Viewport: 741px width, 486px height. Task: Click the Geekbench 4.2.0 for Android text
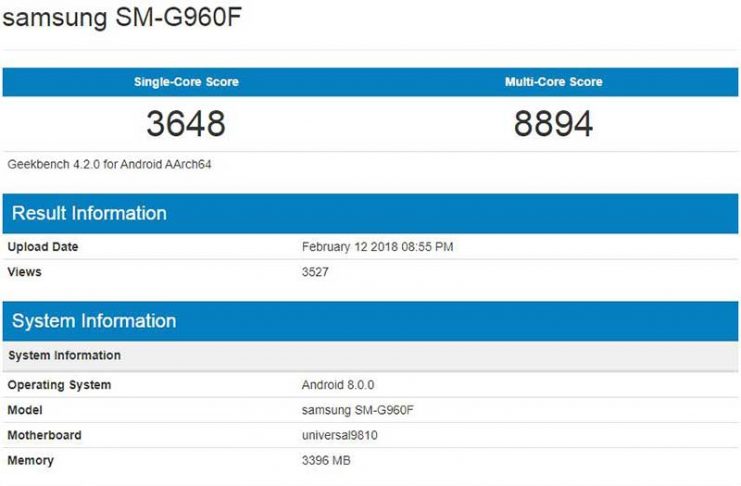pyautogui.click(x=109, y=163)
